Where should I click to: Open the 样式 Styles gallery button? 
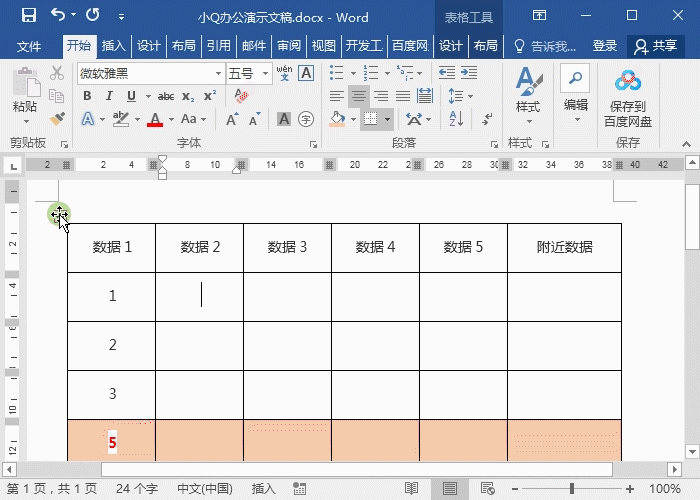pos(529,96)
